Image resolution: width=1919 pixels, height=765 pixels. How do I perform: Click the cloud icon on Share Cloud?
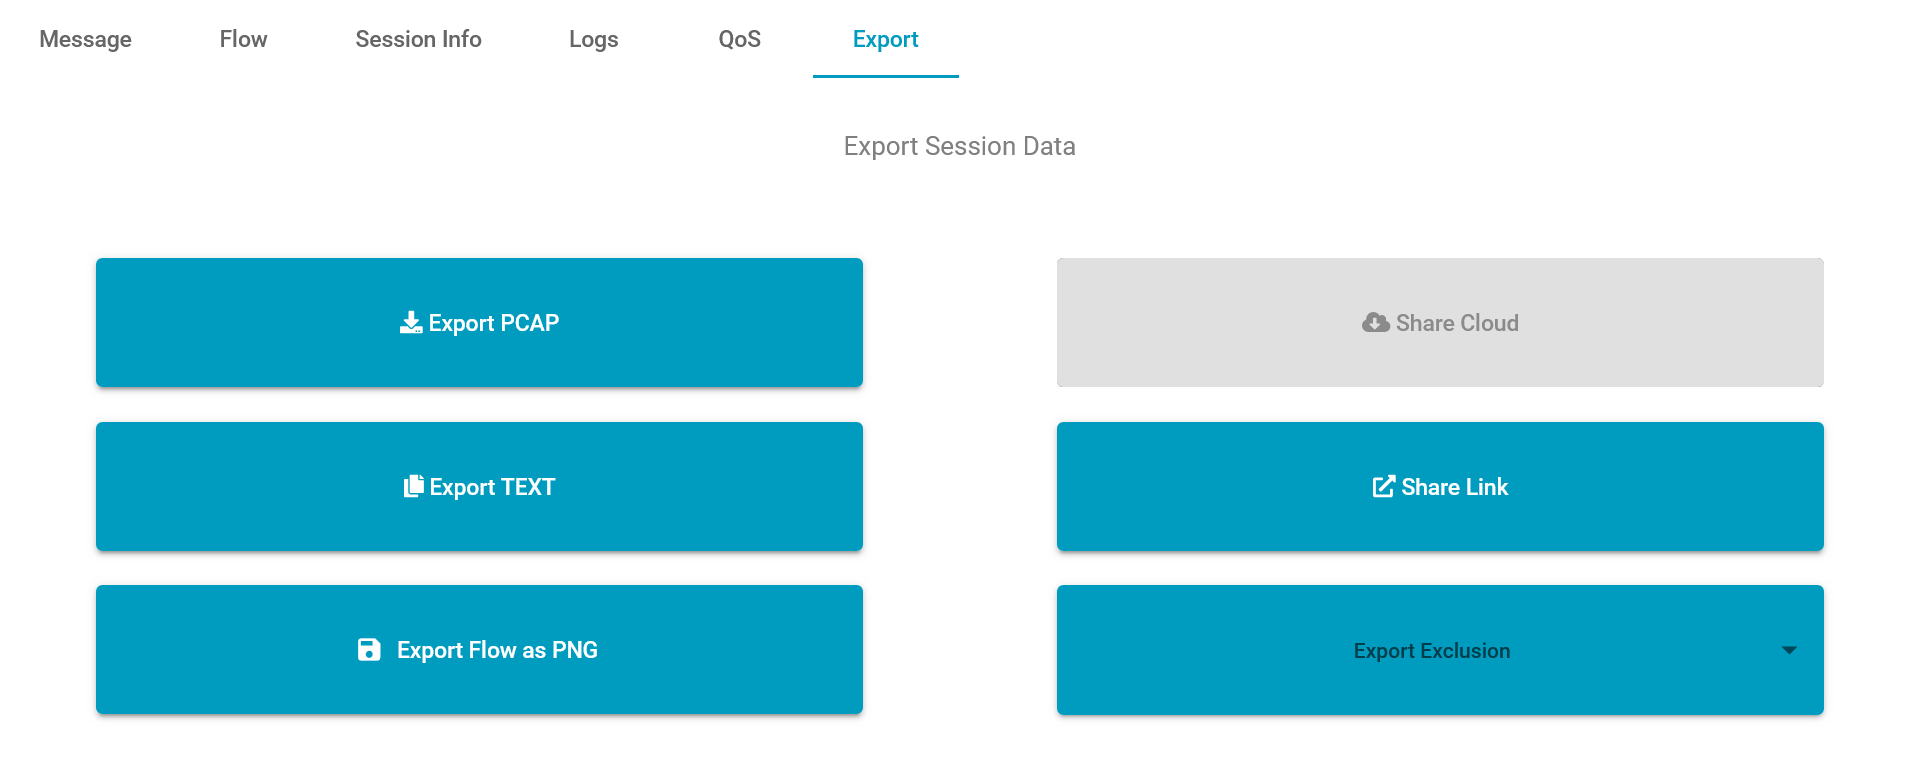tap(1376, 323)
